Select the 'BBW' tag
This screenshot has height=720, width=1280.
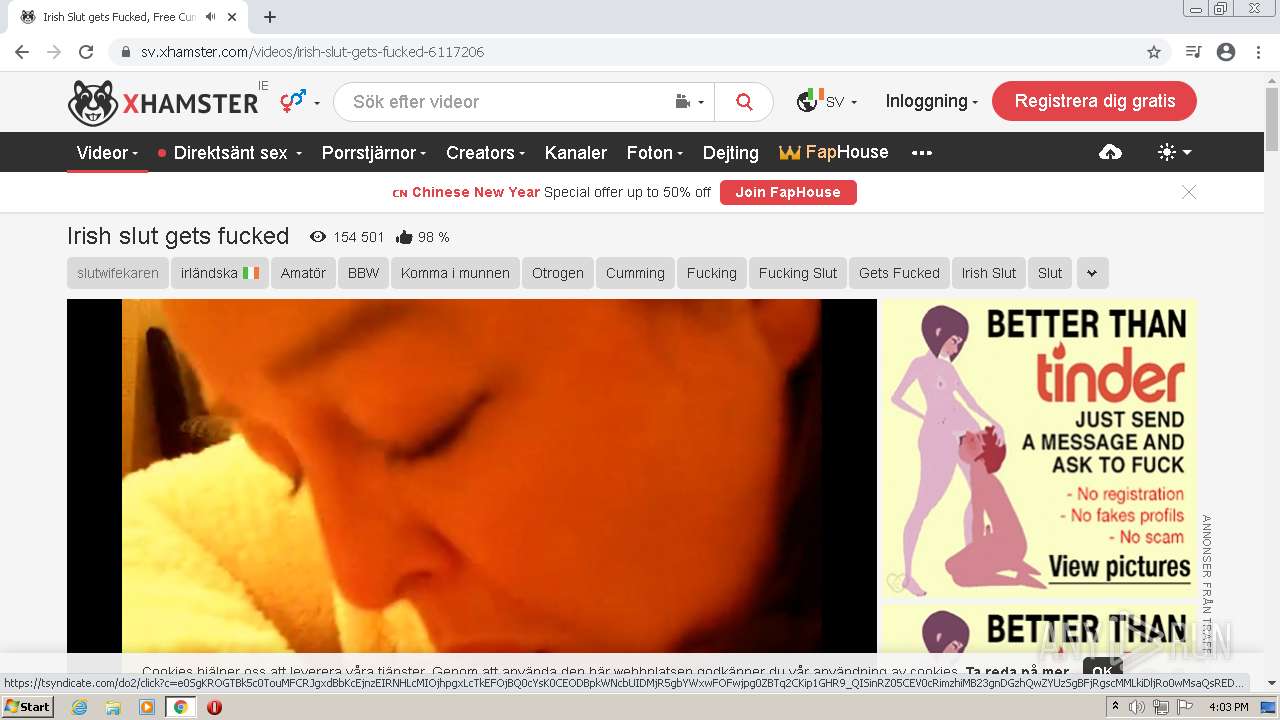point(364,273)
